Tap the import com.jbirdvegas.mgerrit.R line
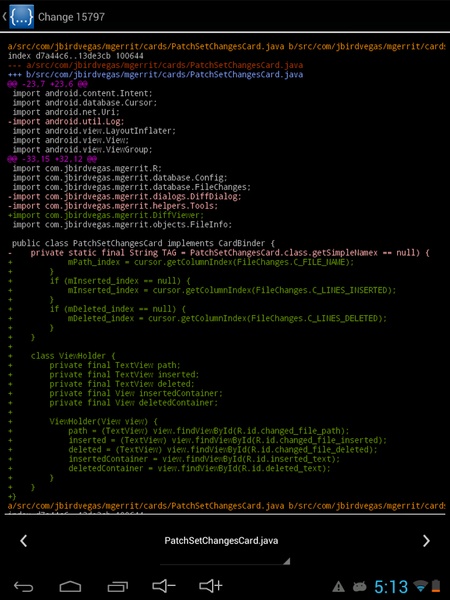 coord(87,168)
